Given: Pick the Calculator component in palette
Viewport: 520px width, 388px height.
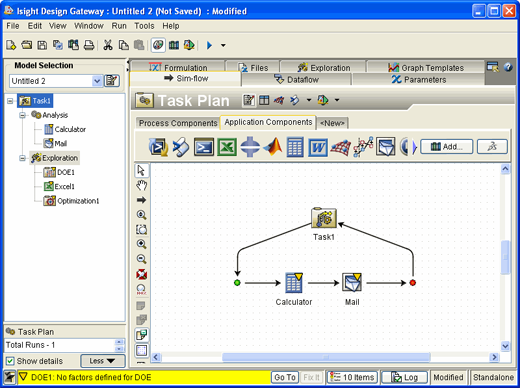Looking at the screenshot, I should point(295,147).
